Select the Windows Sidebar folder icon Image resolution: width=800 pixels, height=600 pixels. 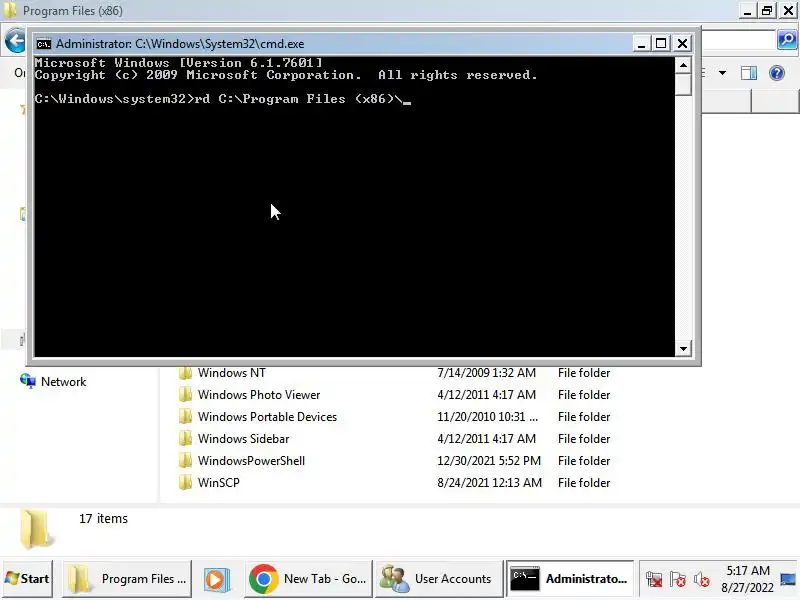coord(185,439)
